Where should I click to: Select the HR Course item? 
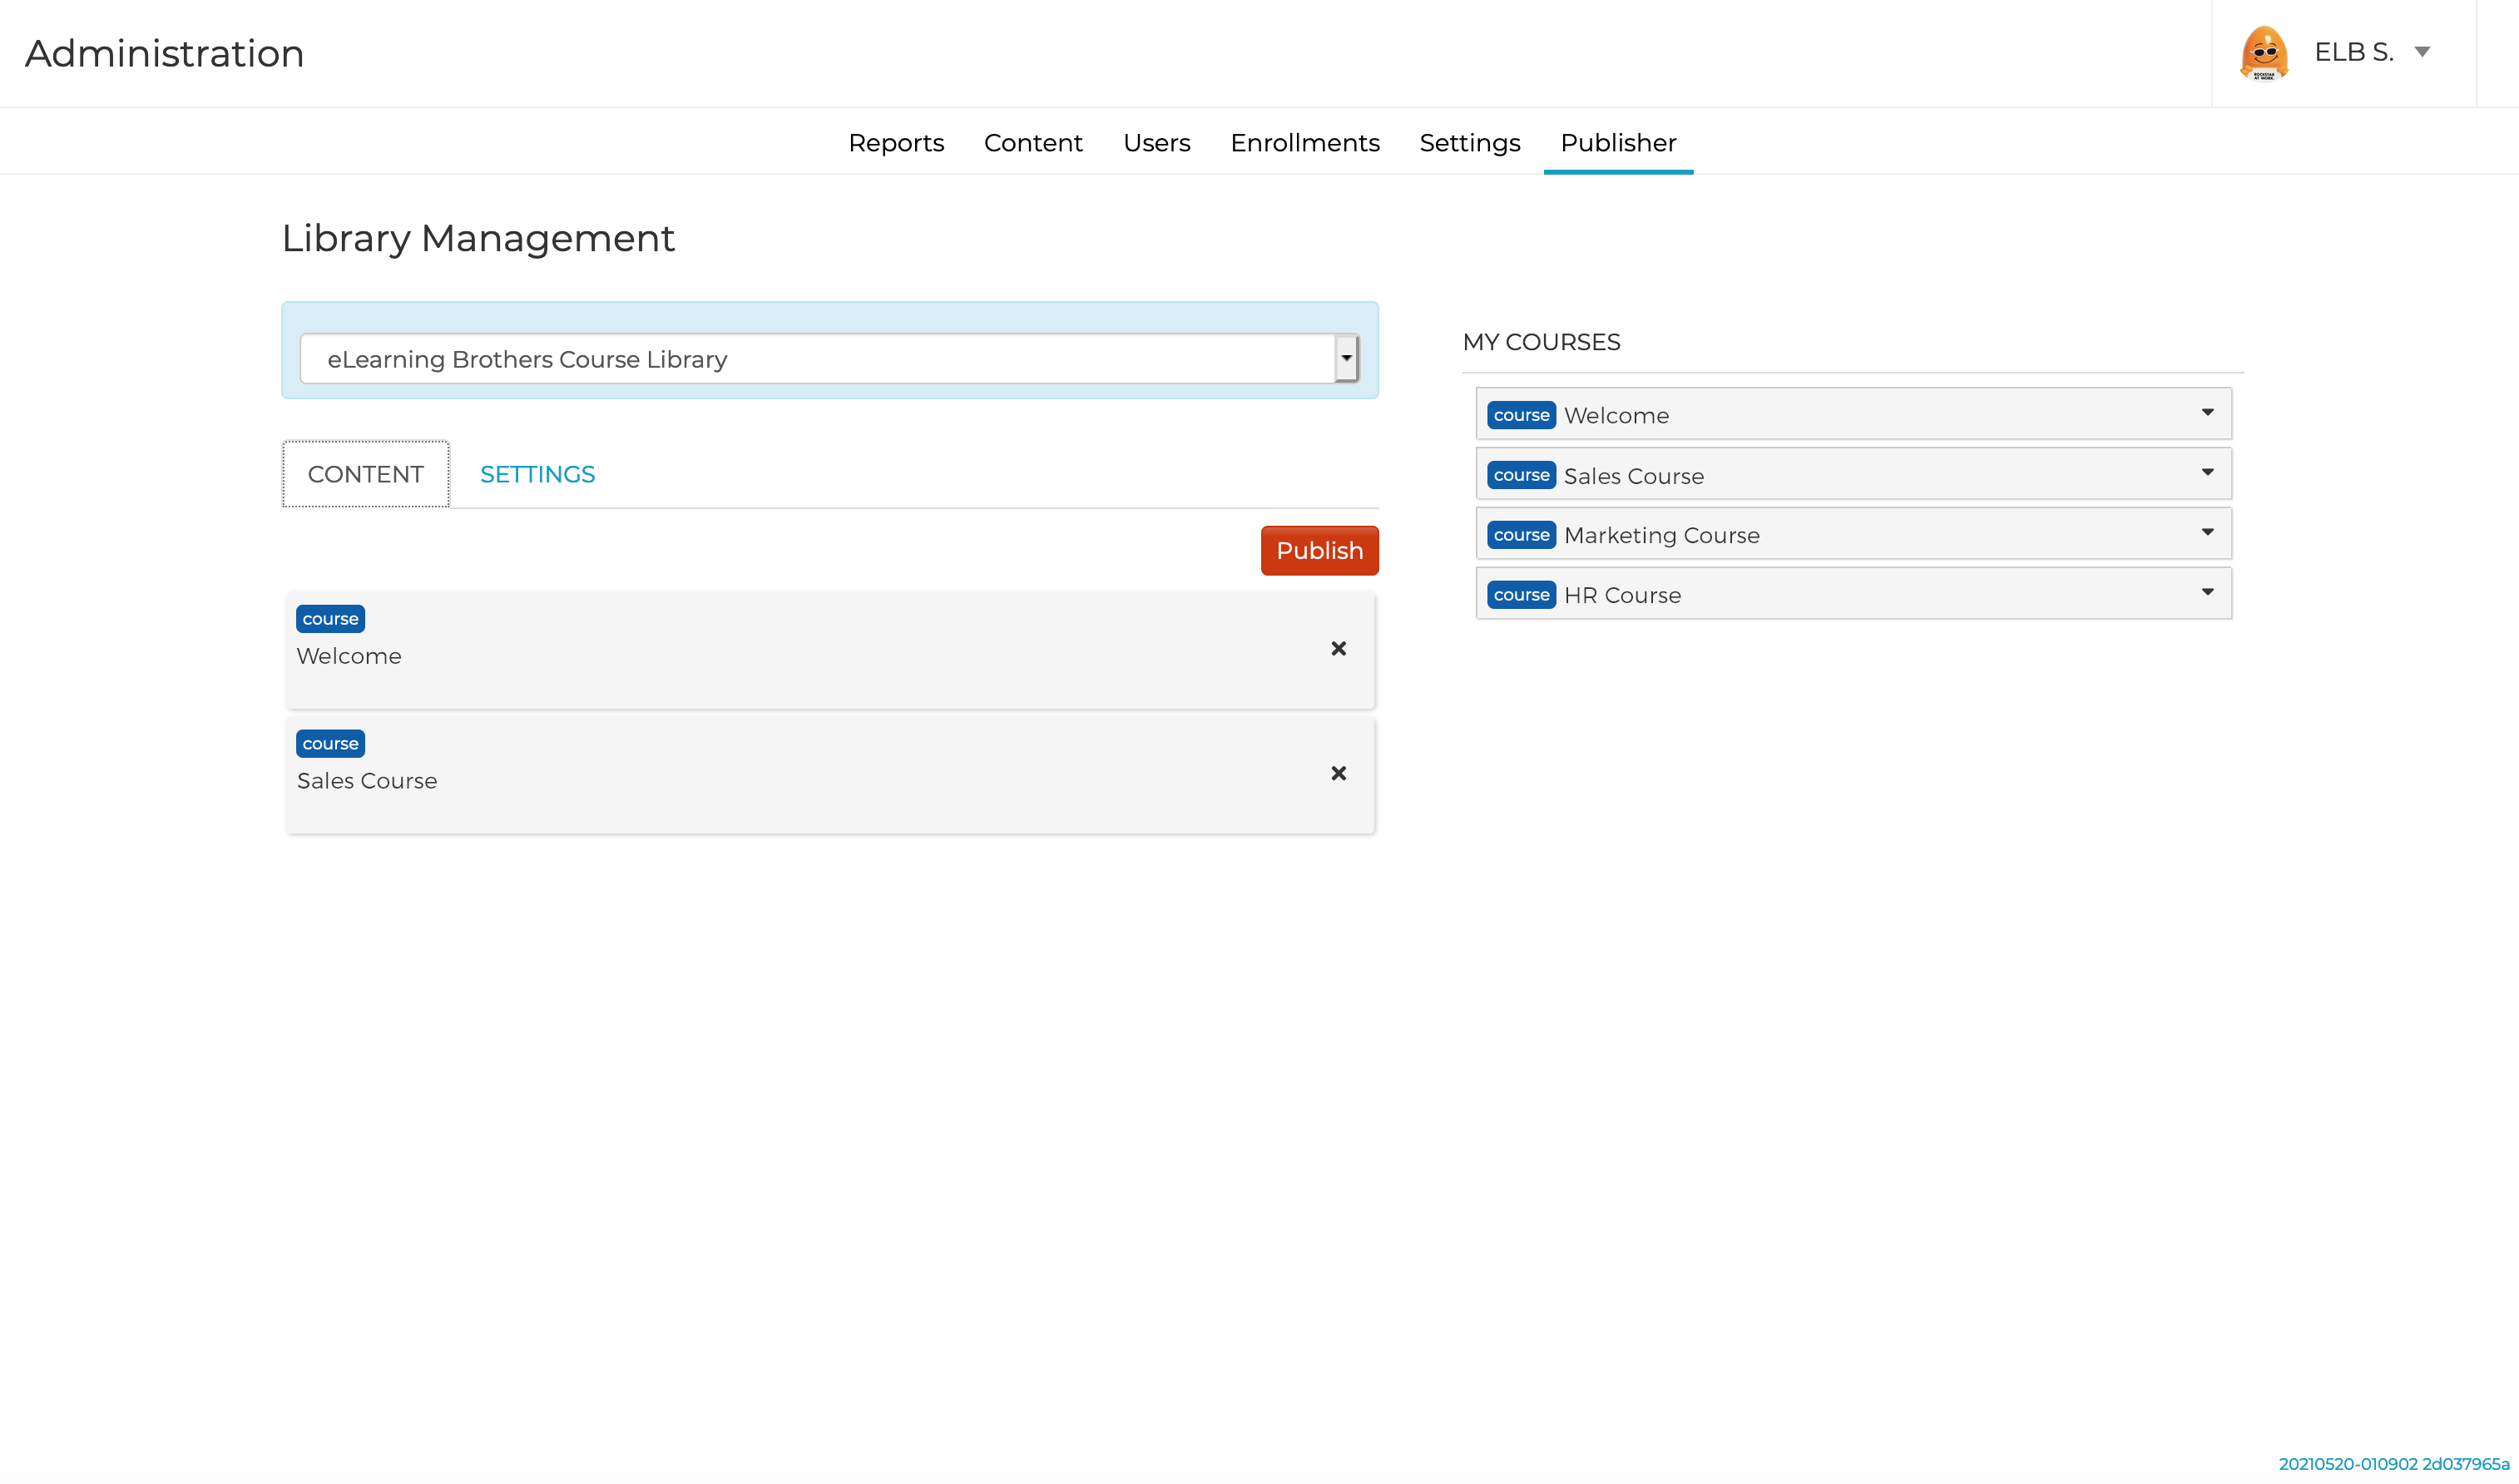click(x=1622, y=595)
